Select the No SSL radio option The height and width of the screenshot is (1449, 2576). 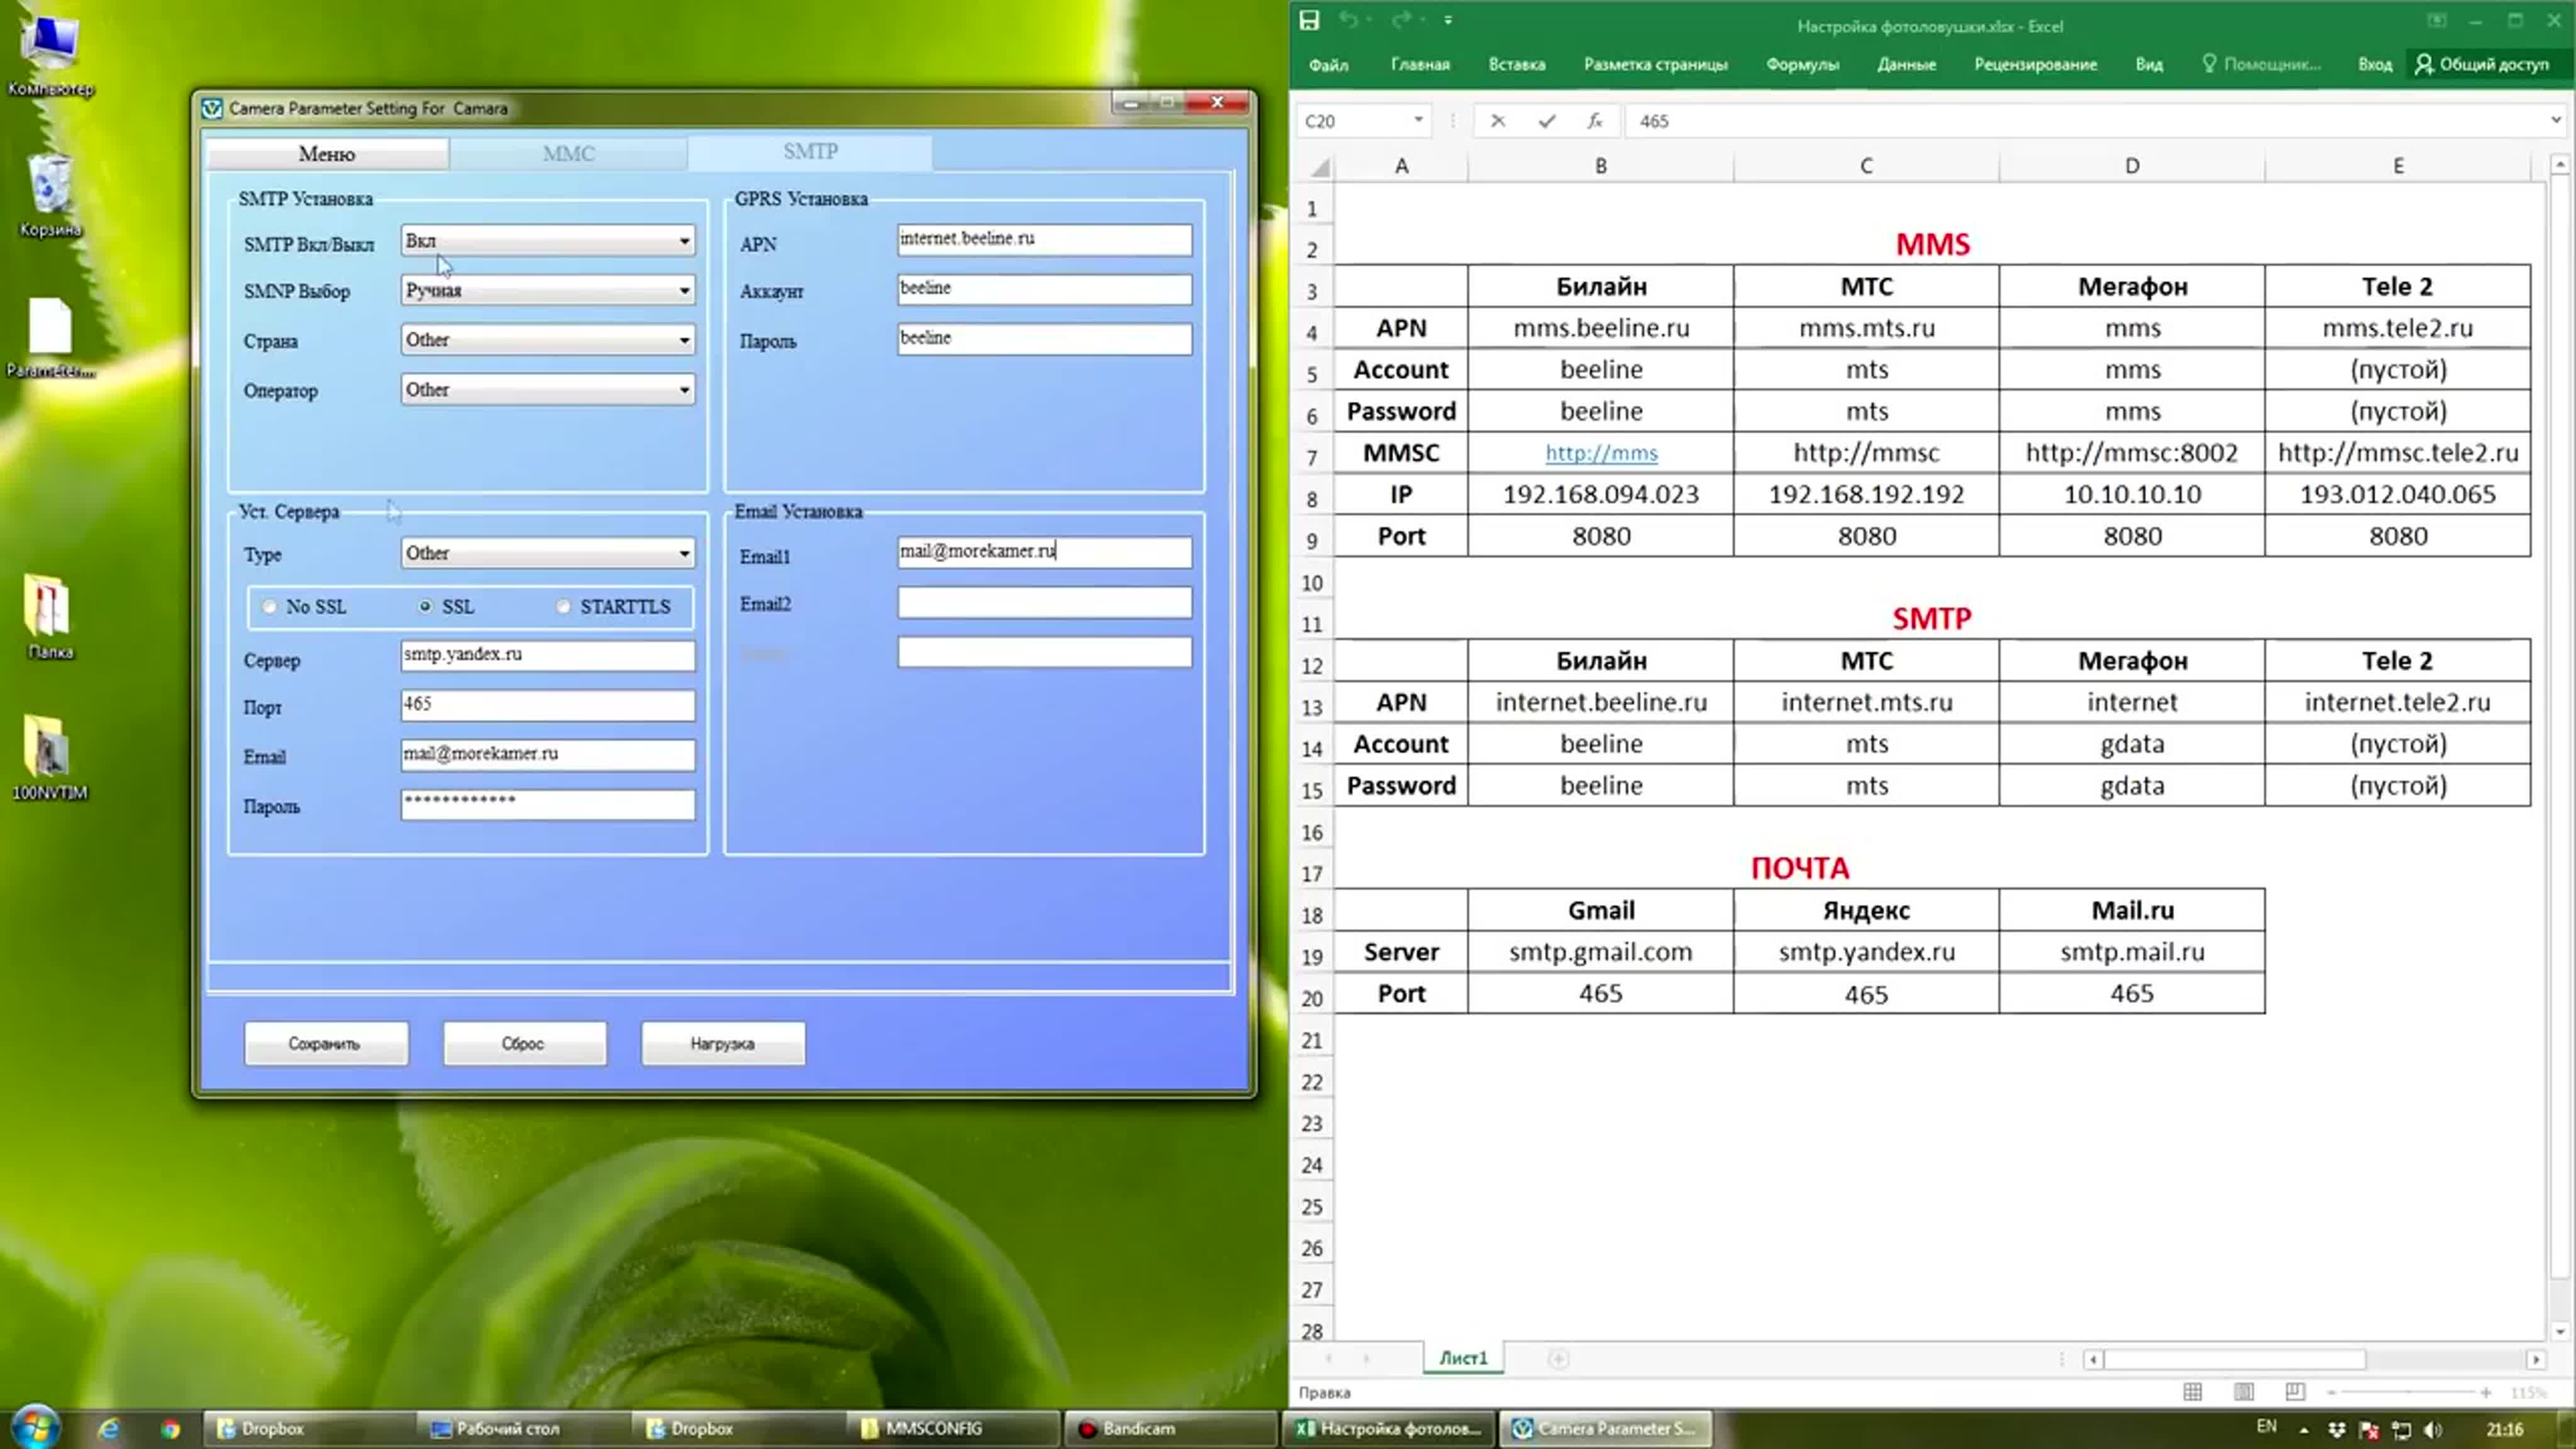[x=269, y=606]
